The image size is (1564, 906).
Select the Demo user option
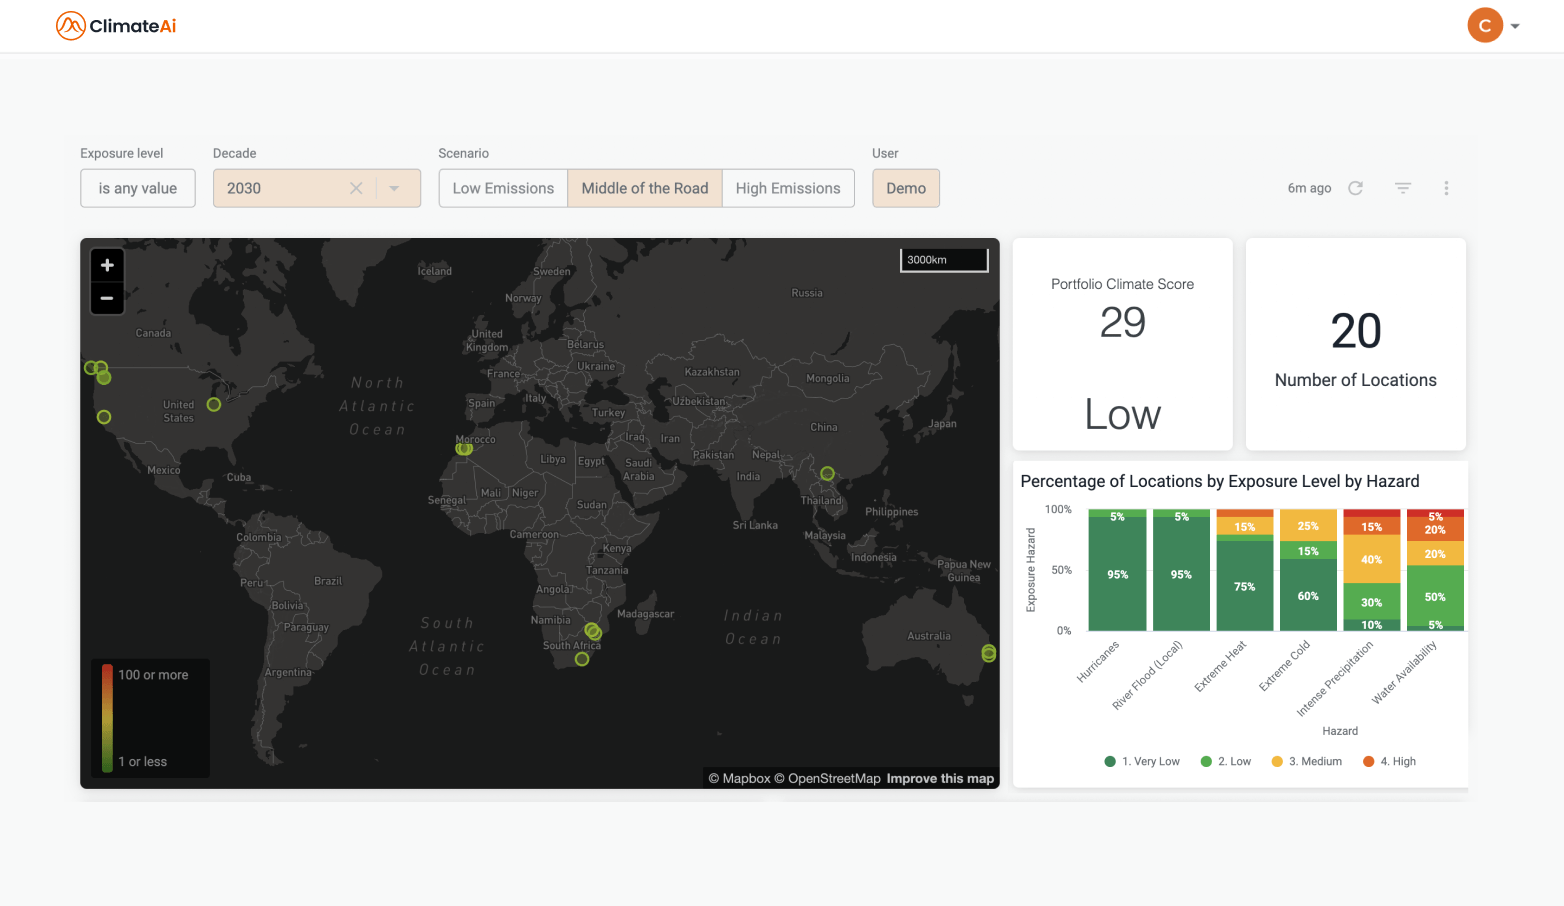click(x=905, y=188)
